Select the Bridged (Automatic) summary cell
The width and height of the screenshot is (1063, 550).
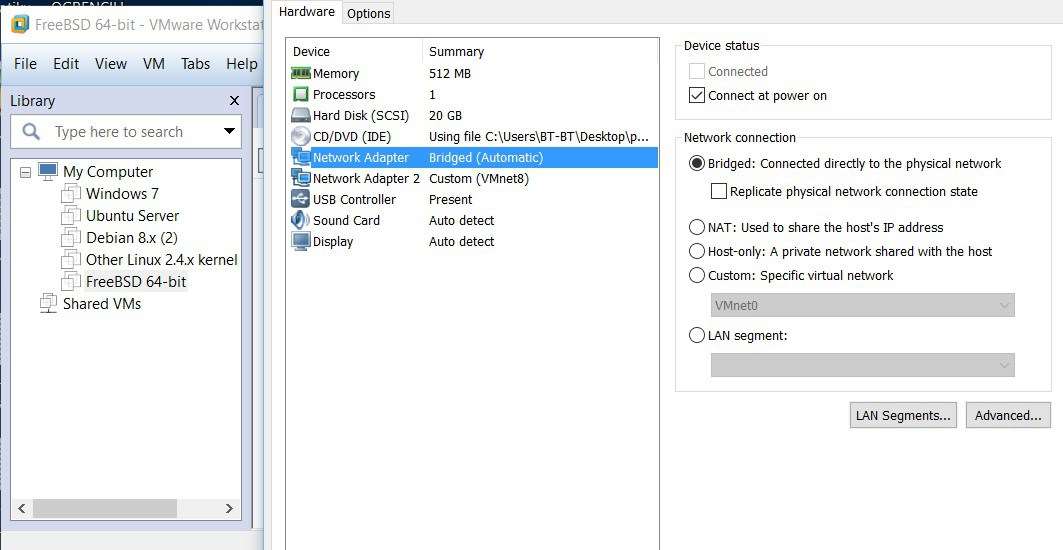[x=486, y=157]
